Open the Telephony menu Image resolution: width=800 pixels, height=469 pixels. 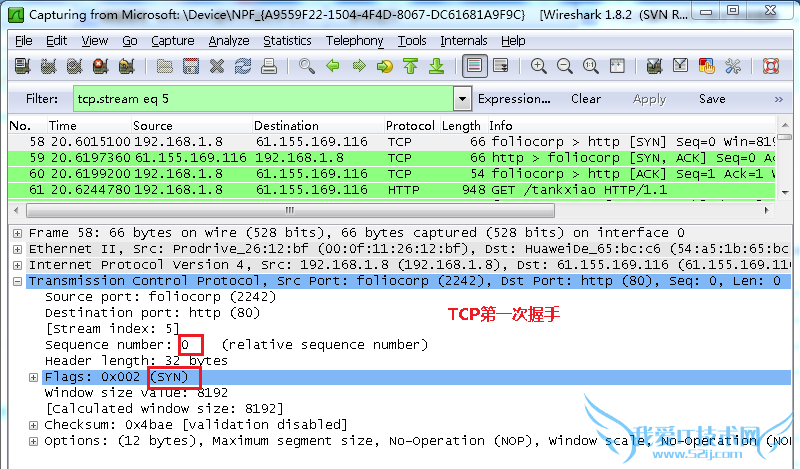coord(355,40)
